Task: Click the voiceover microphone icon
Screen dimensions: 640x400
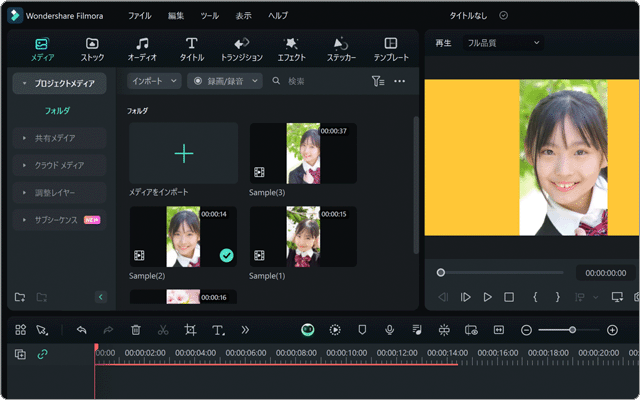Action: (x=389, y=330)
